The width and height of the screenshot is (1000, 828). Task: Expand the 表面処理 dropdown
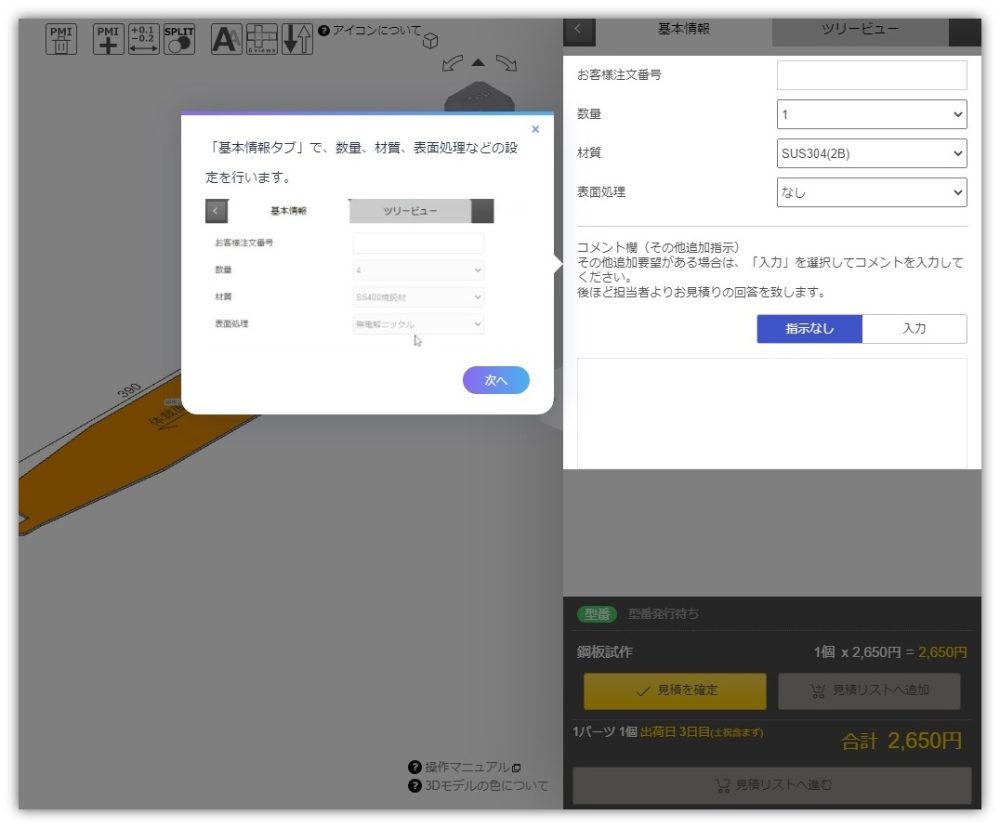(871, 192)
